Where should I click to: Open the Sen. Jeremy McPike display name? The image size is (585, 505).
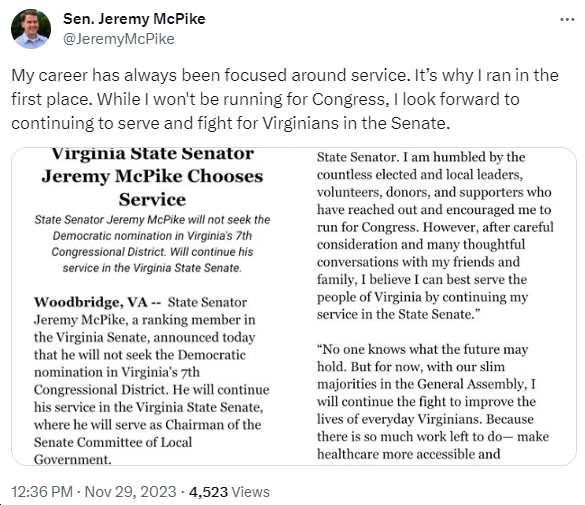point(134,19)
